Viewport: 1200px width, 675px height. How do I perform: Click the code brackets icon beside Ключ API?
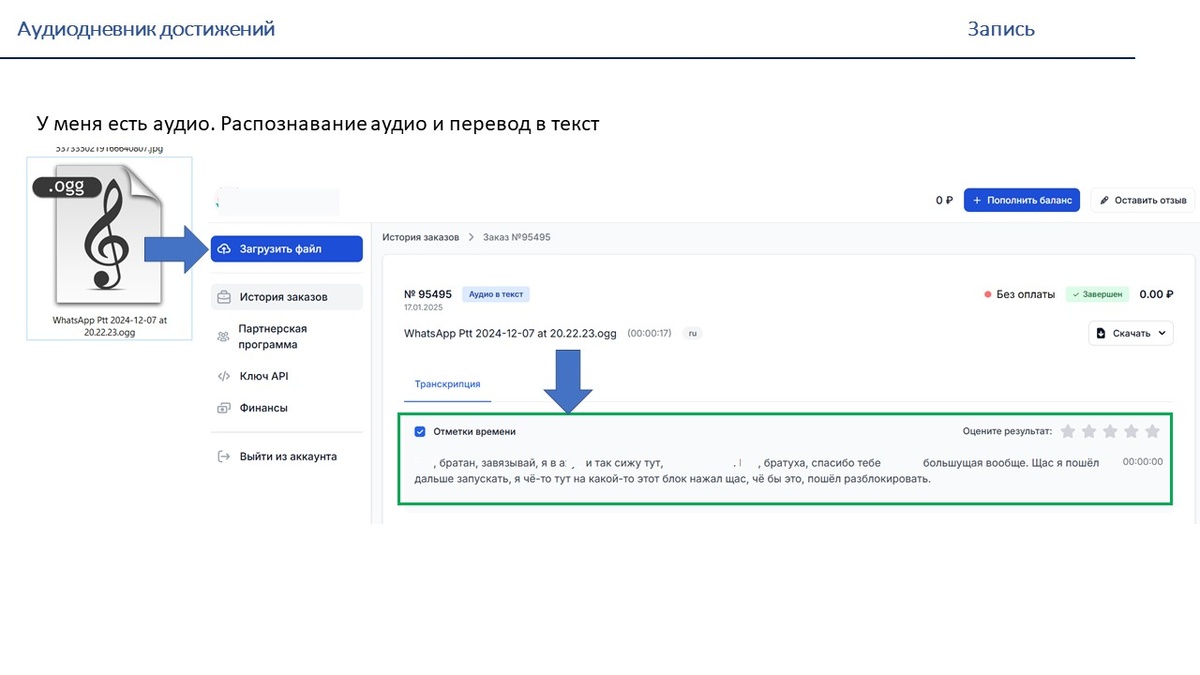[x=224, y=376]
